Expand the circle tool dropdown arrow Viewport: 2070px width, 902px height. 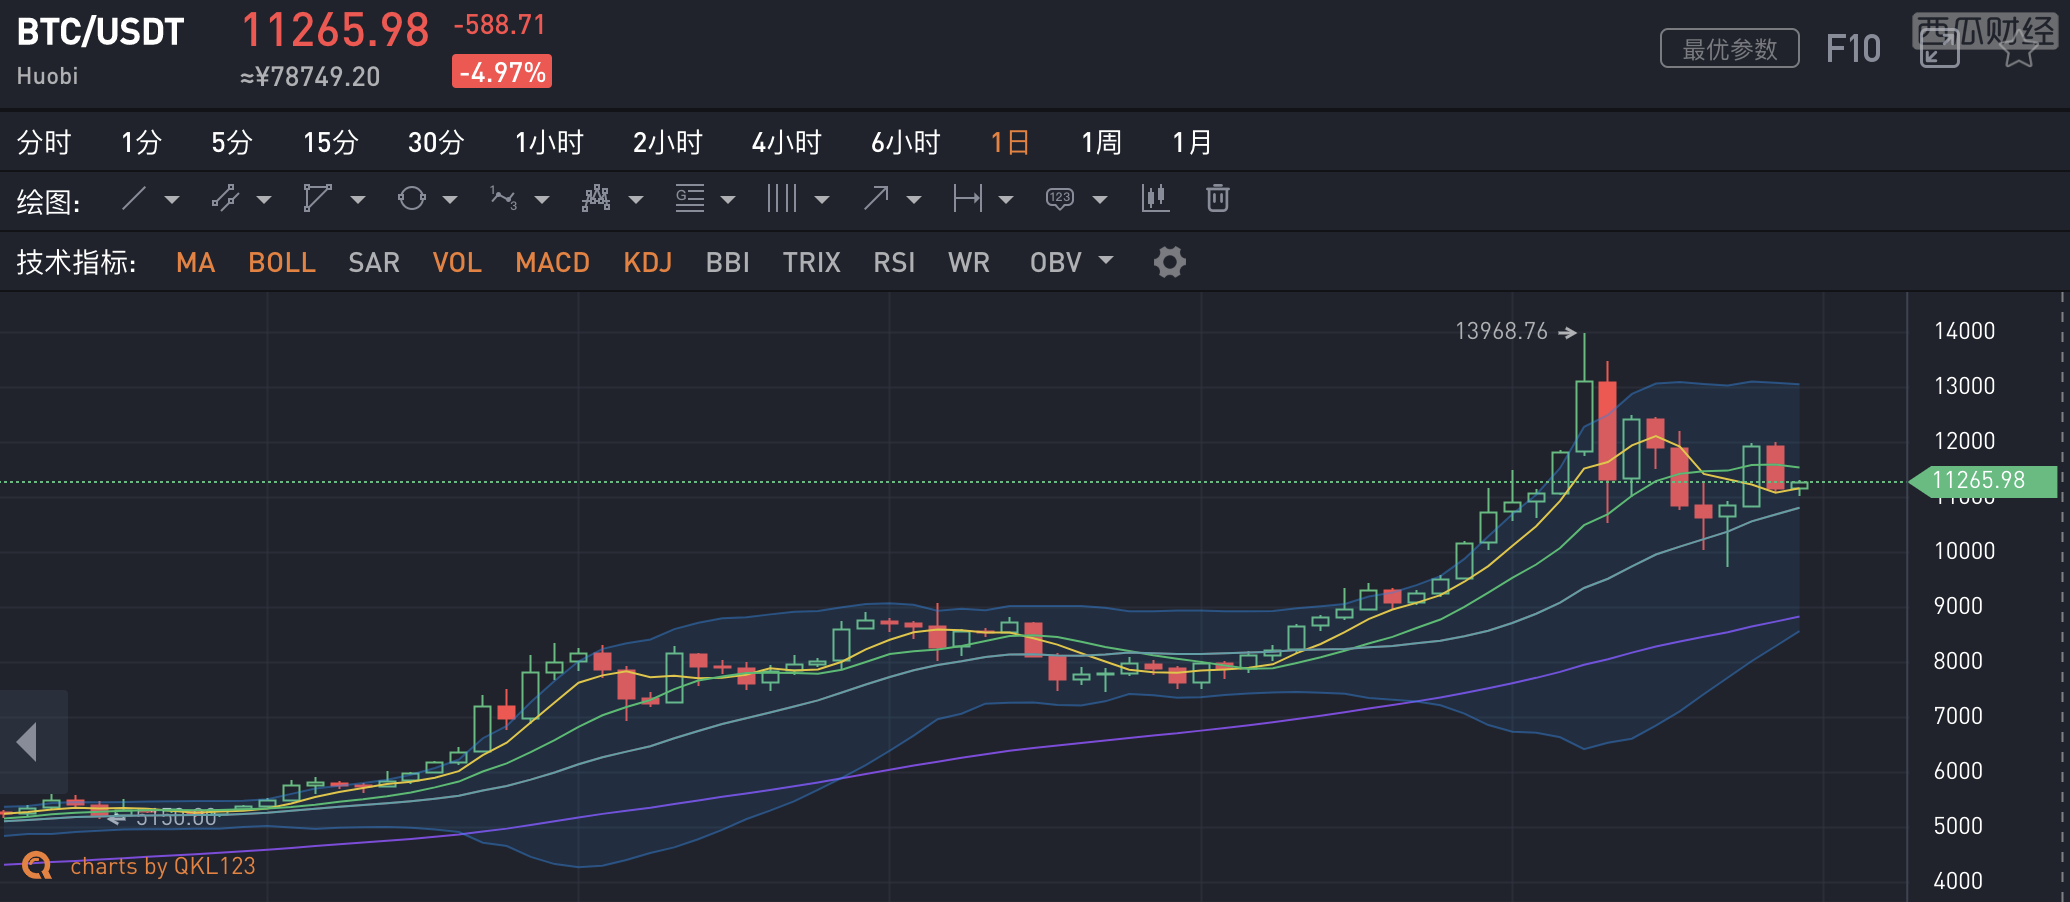coord(450,199)
